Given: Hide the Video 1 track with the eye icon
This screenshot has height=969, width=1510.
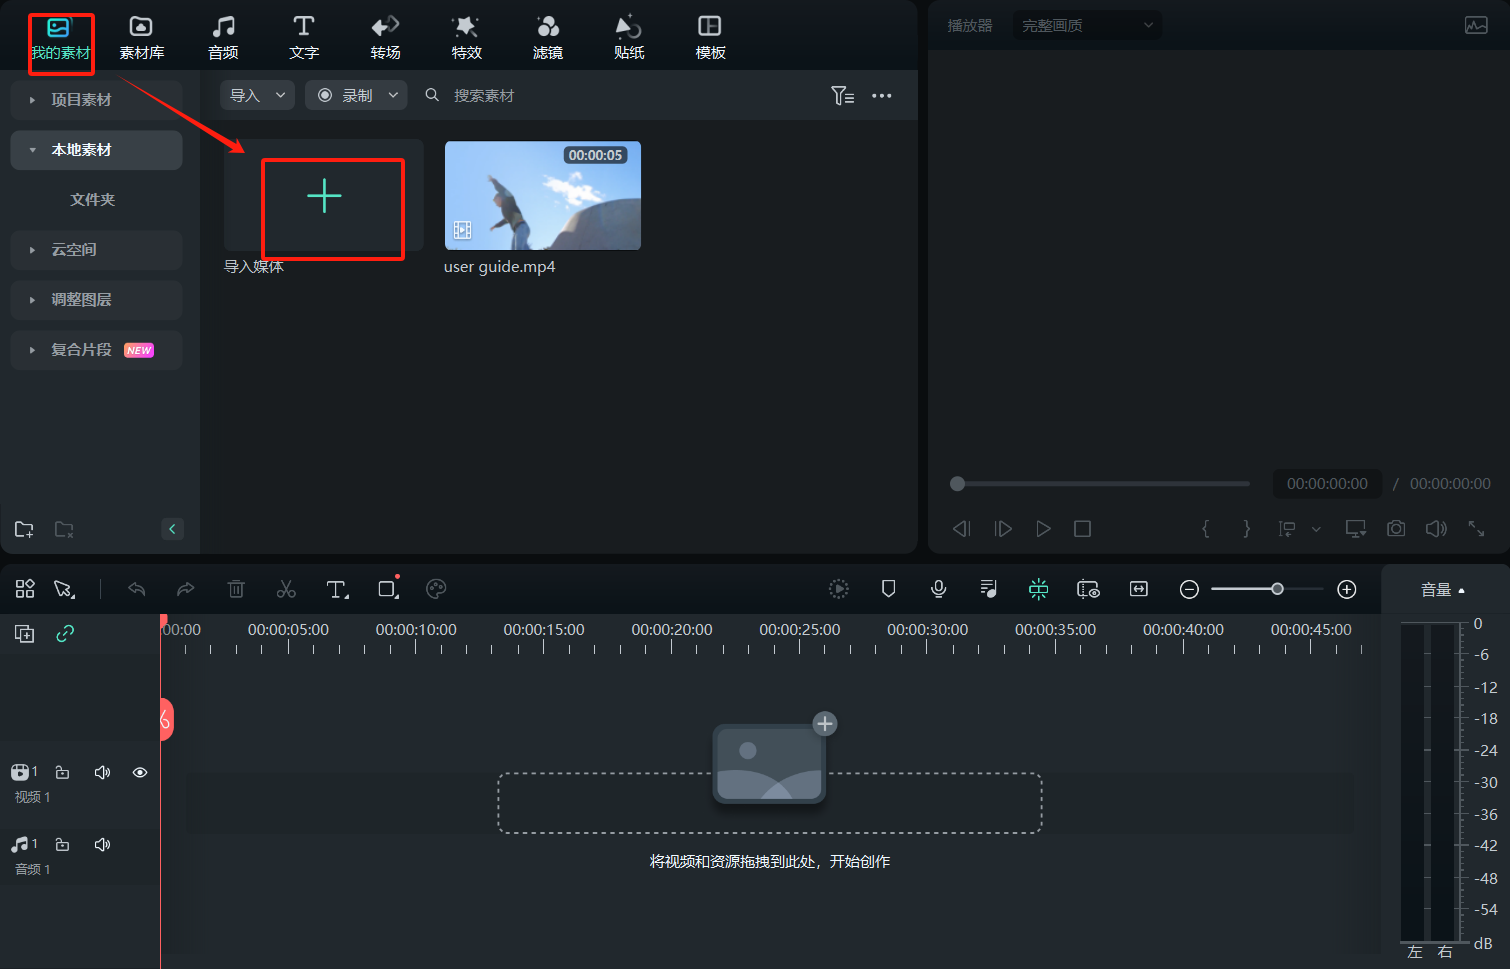Looking at the screenshot, I should [140, 772].
